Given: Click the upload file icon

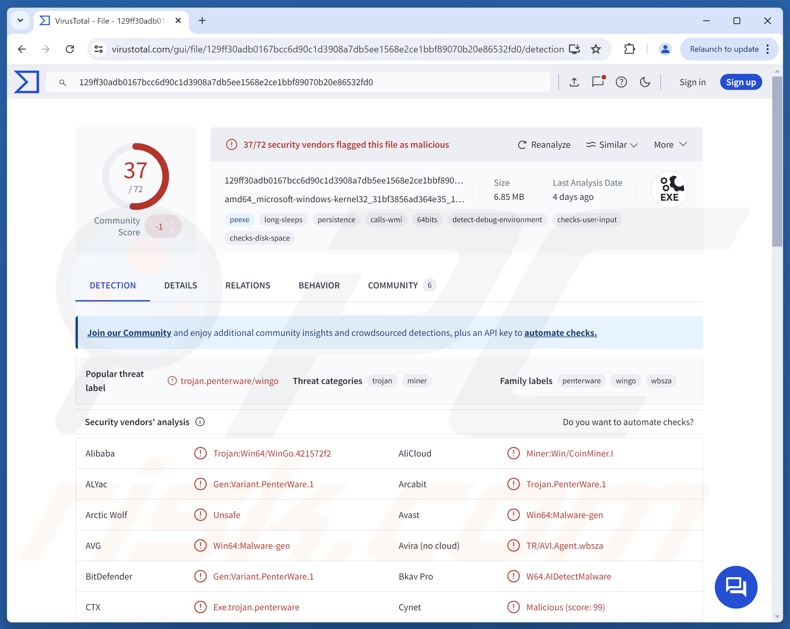Looking at the screenshot, I should pyautogui.click(x=574, y=82).
